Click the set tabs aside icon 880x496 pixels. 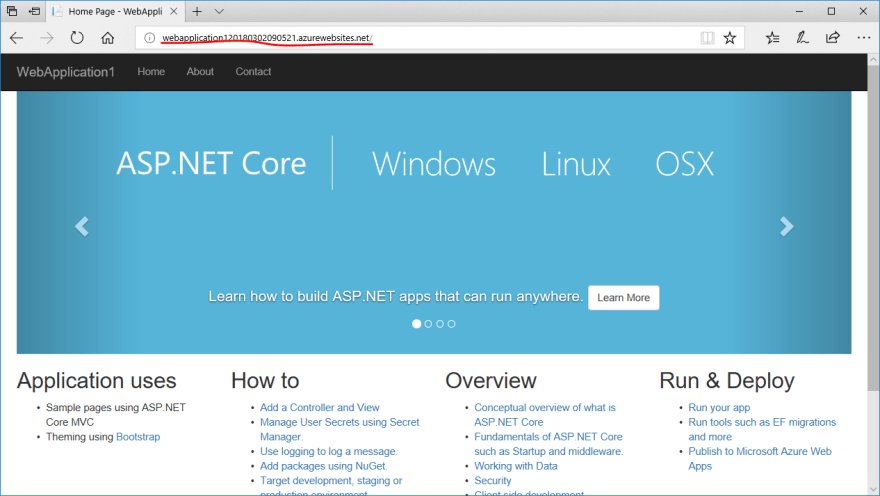[x=34, y=11]
